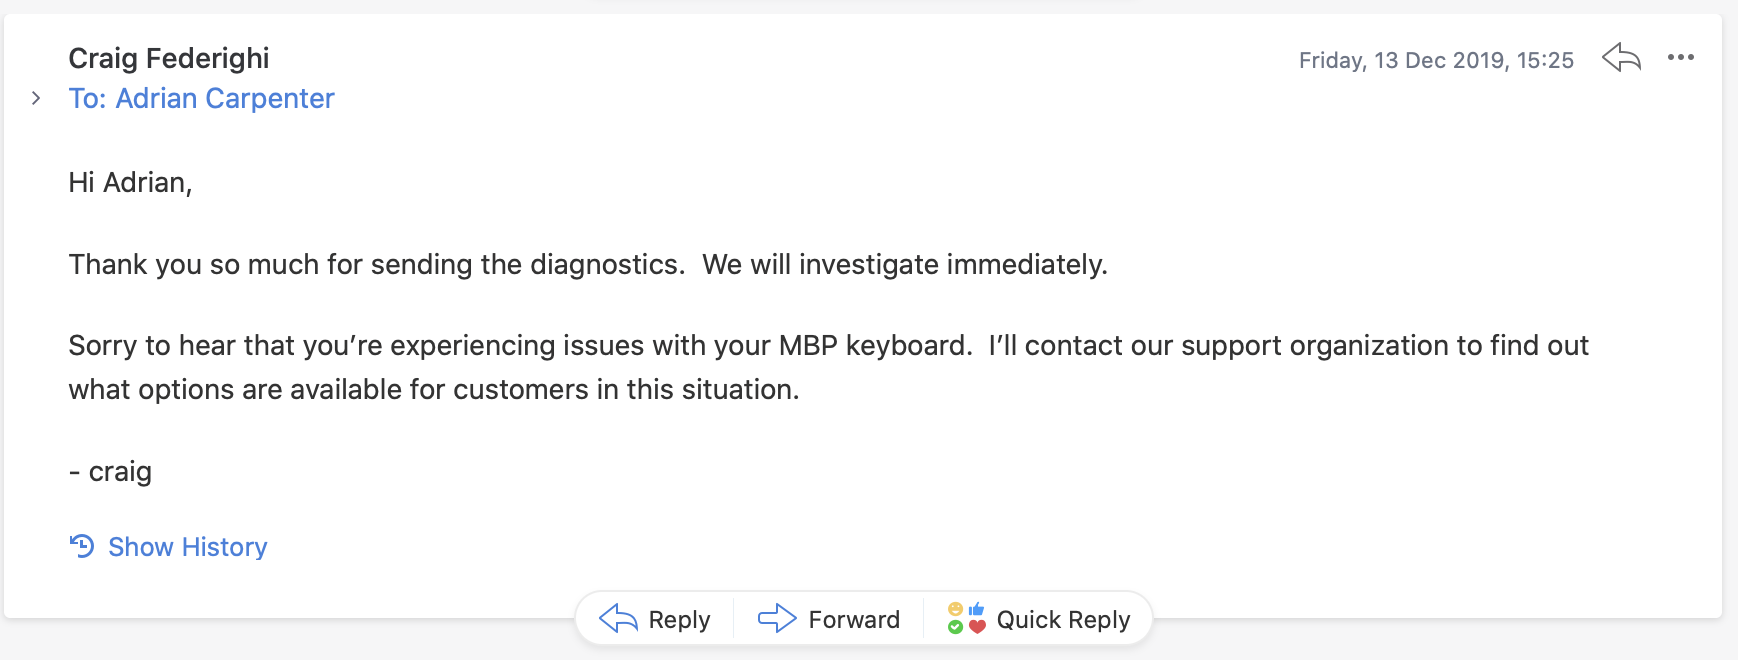Forward this email

853,620
